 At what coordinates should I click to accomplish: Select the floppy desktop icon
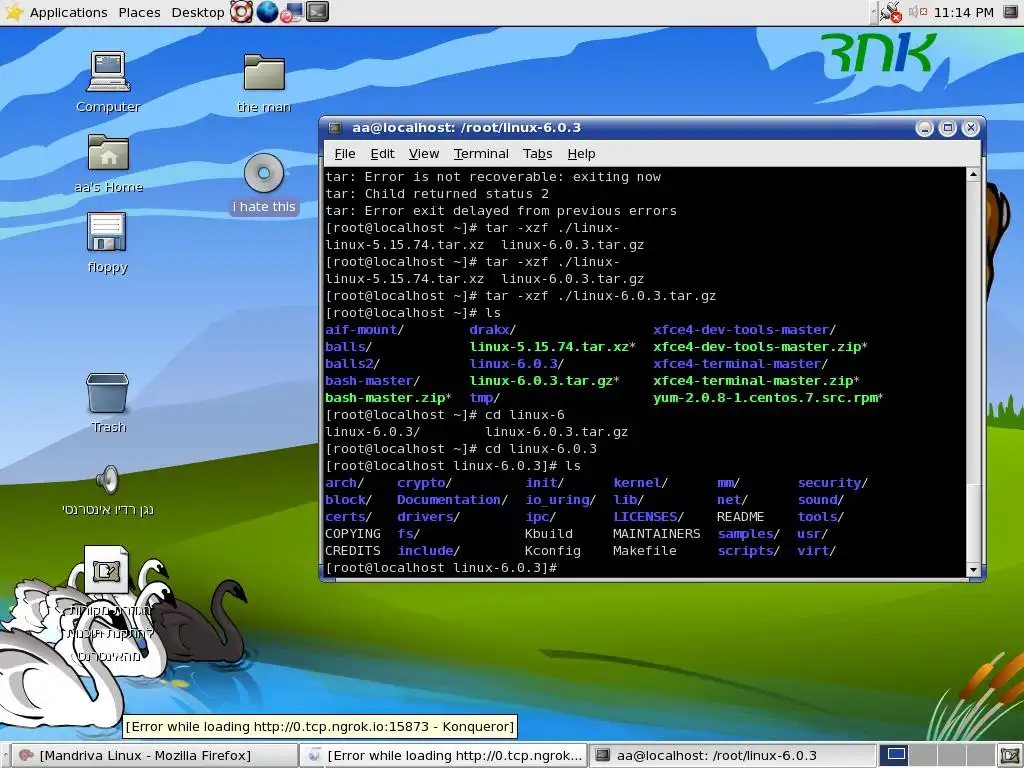pos(107,242)
